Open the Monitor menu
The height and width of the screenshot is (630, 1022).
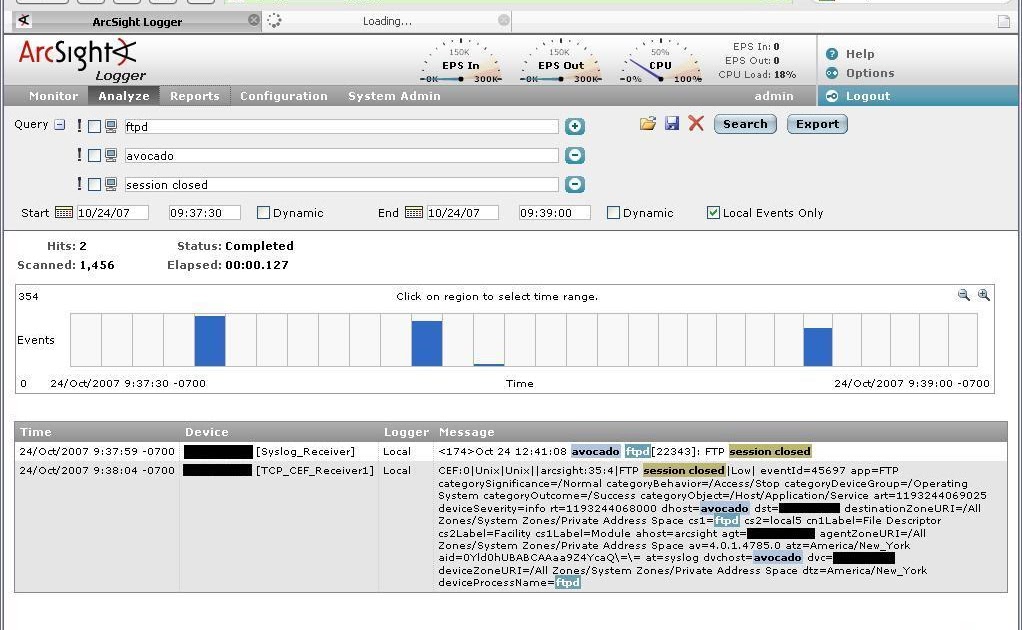coord(53,96)
